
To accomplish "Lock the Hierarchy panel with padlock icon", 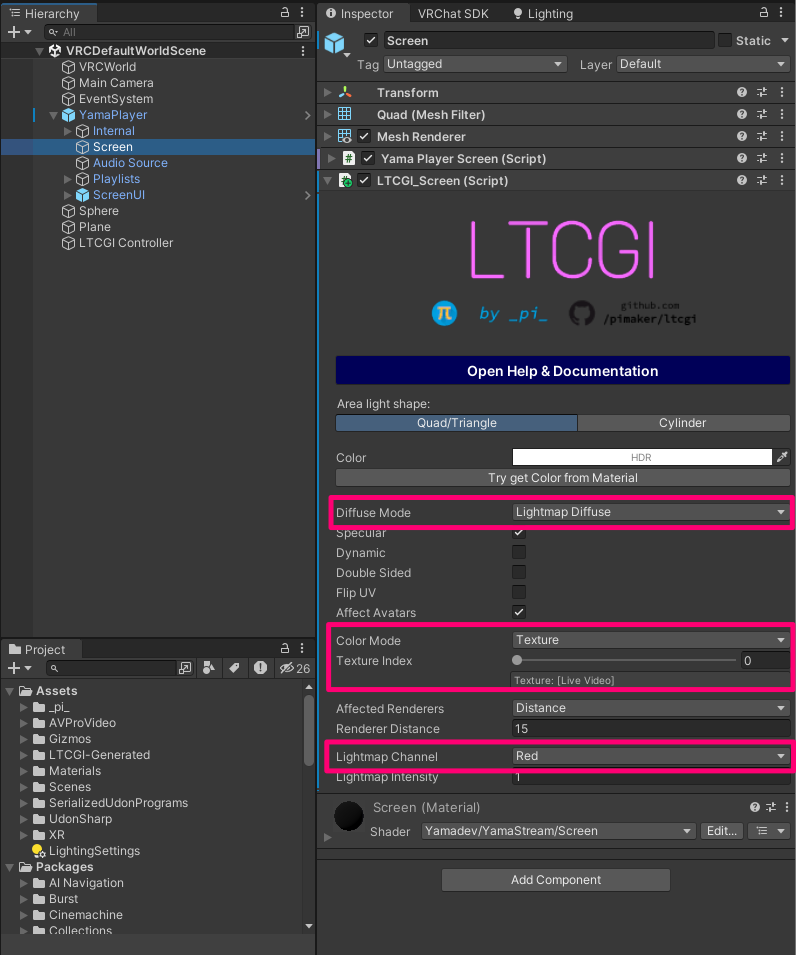I will coord(284,12).
